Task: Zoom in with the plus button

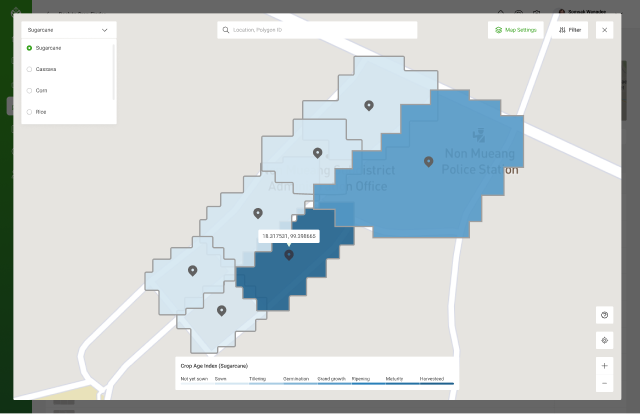Action: tap(604, 365)
